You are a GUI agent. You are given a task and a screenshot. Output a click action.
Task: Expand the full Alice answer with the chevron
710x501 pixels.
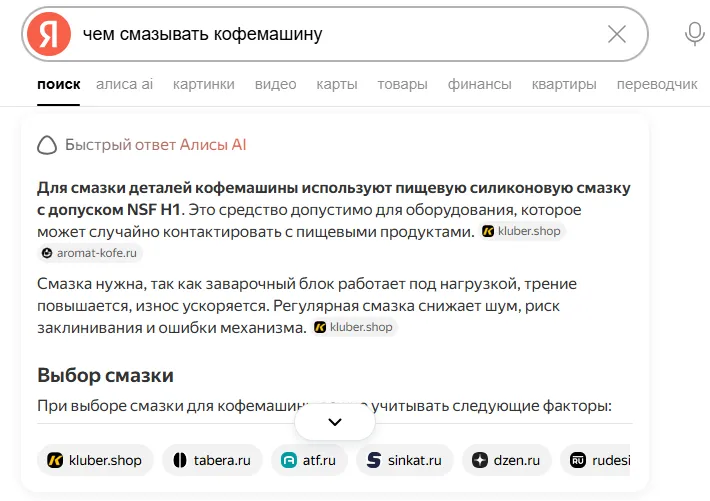(335, 422)
